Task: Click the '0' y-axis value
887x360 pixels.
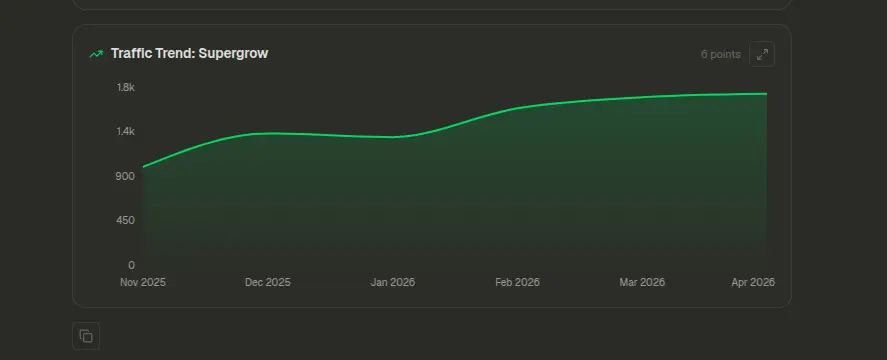Action: [x=131, y=265]
